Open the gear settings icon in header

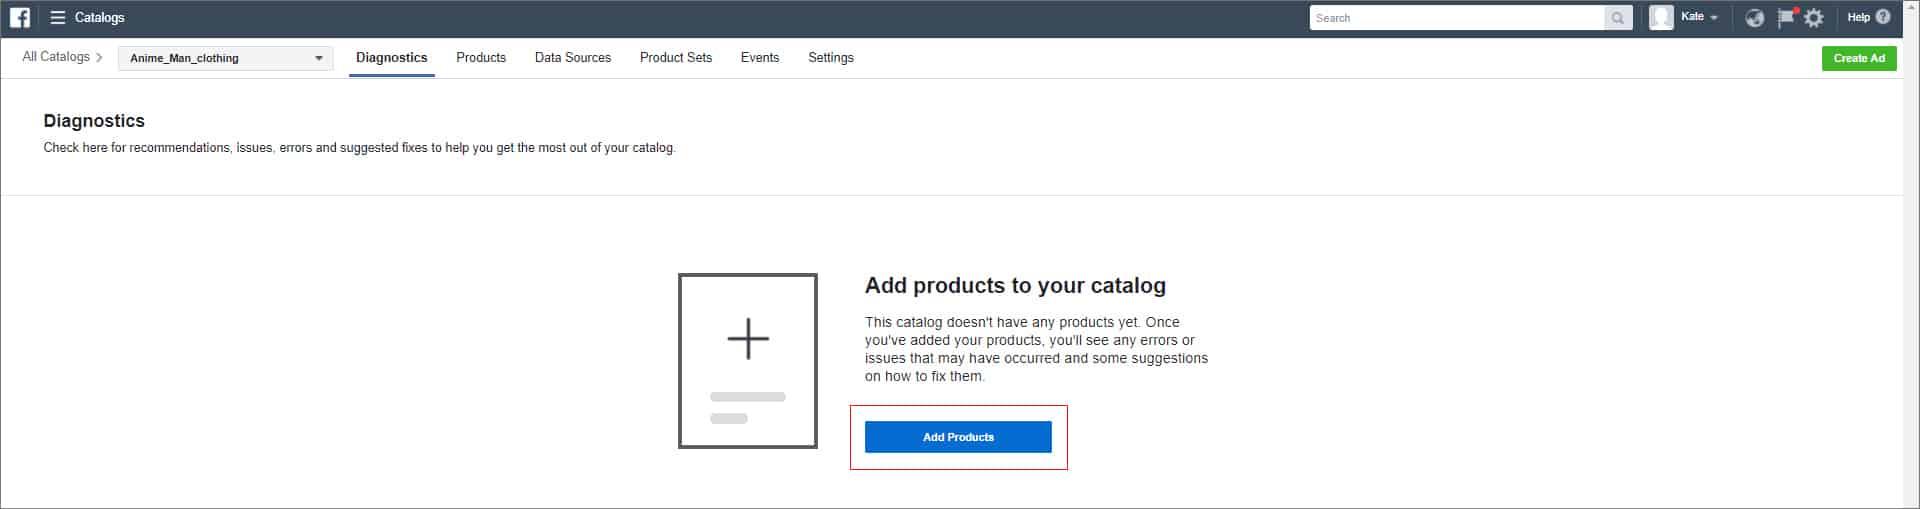(1814, 18)
